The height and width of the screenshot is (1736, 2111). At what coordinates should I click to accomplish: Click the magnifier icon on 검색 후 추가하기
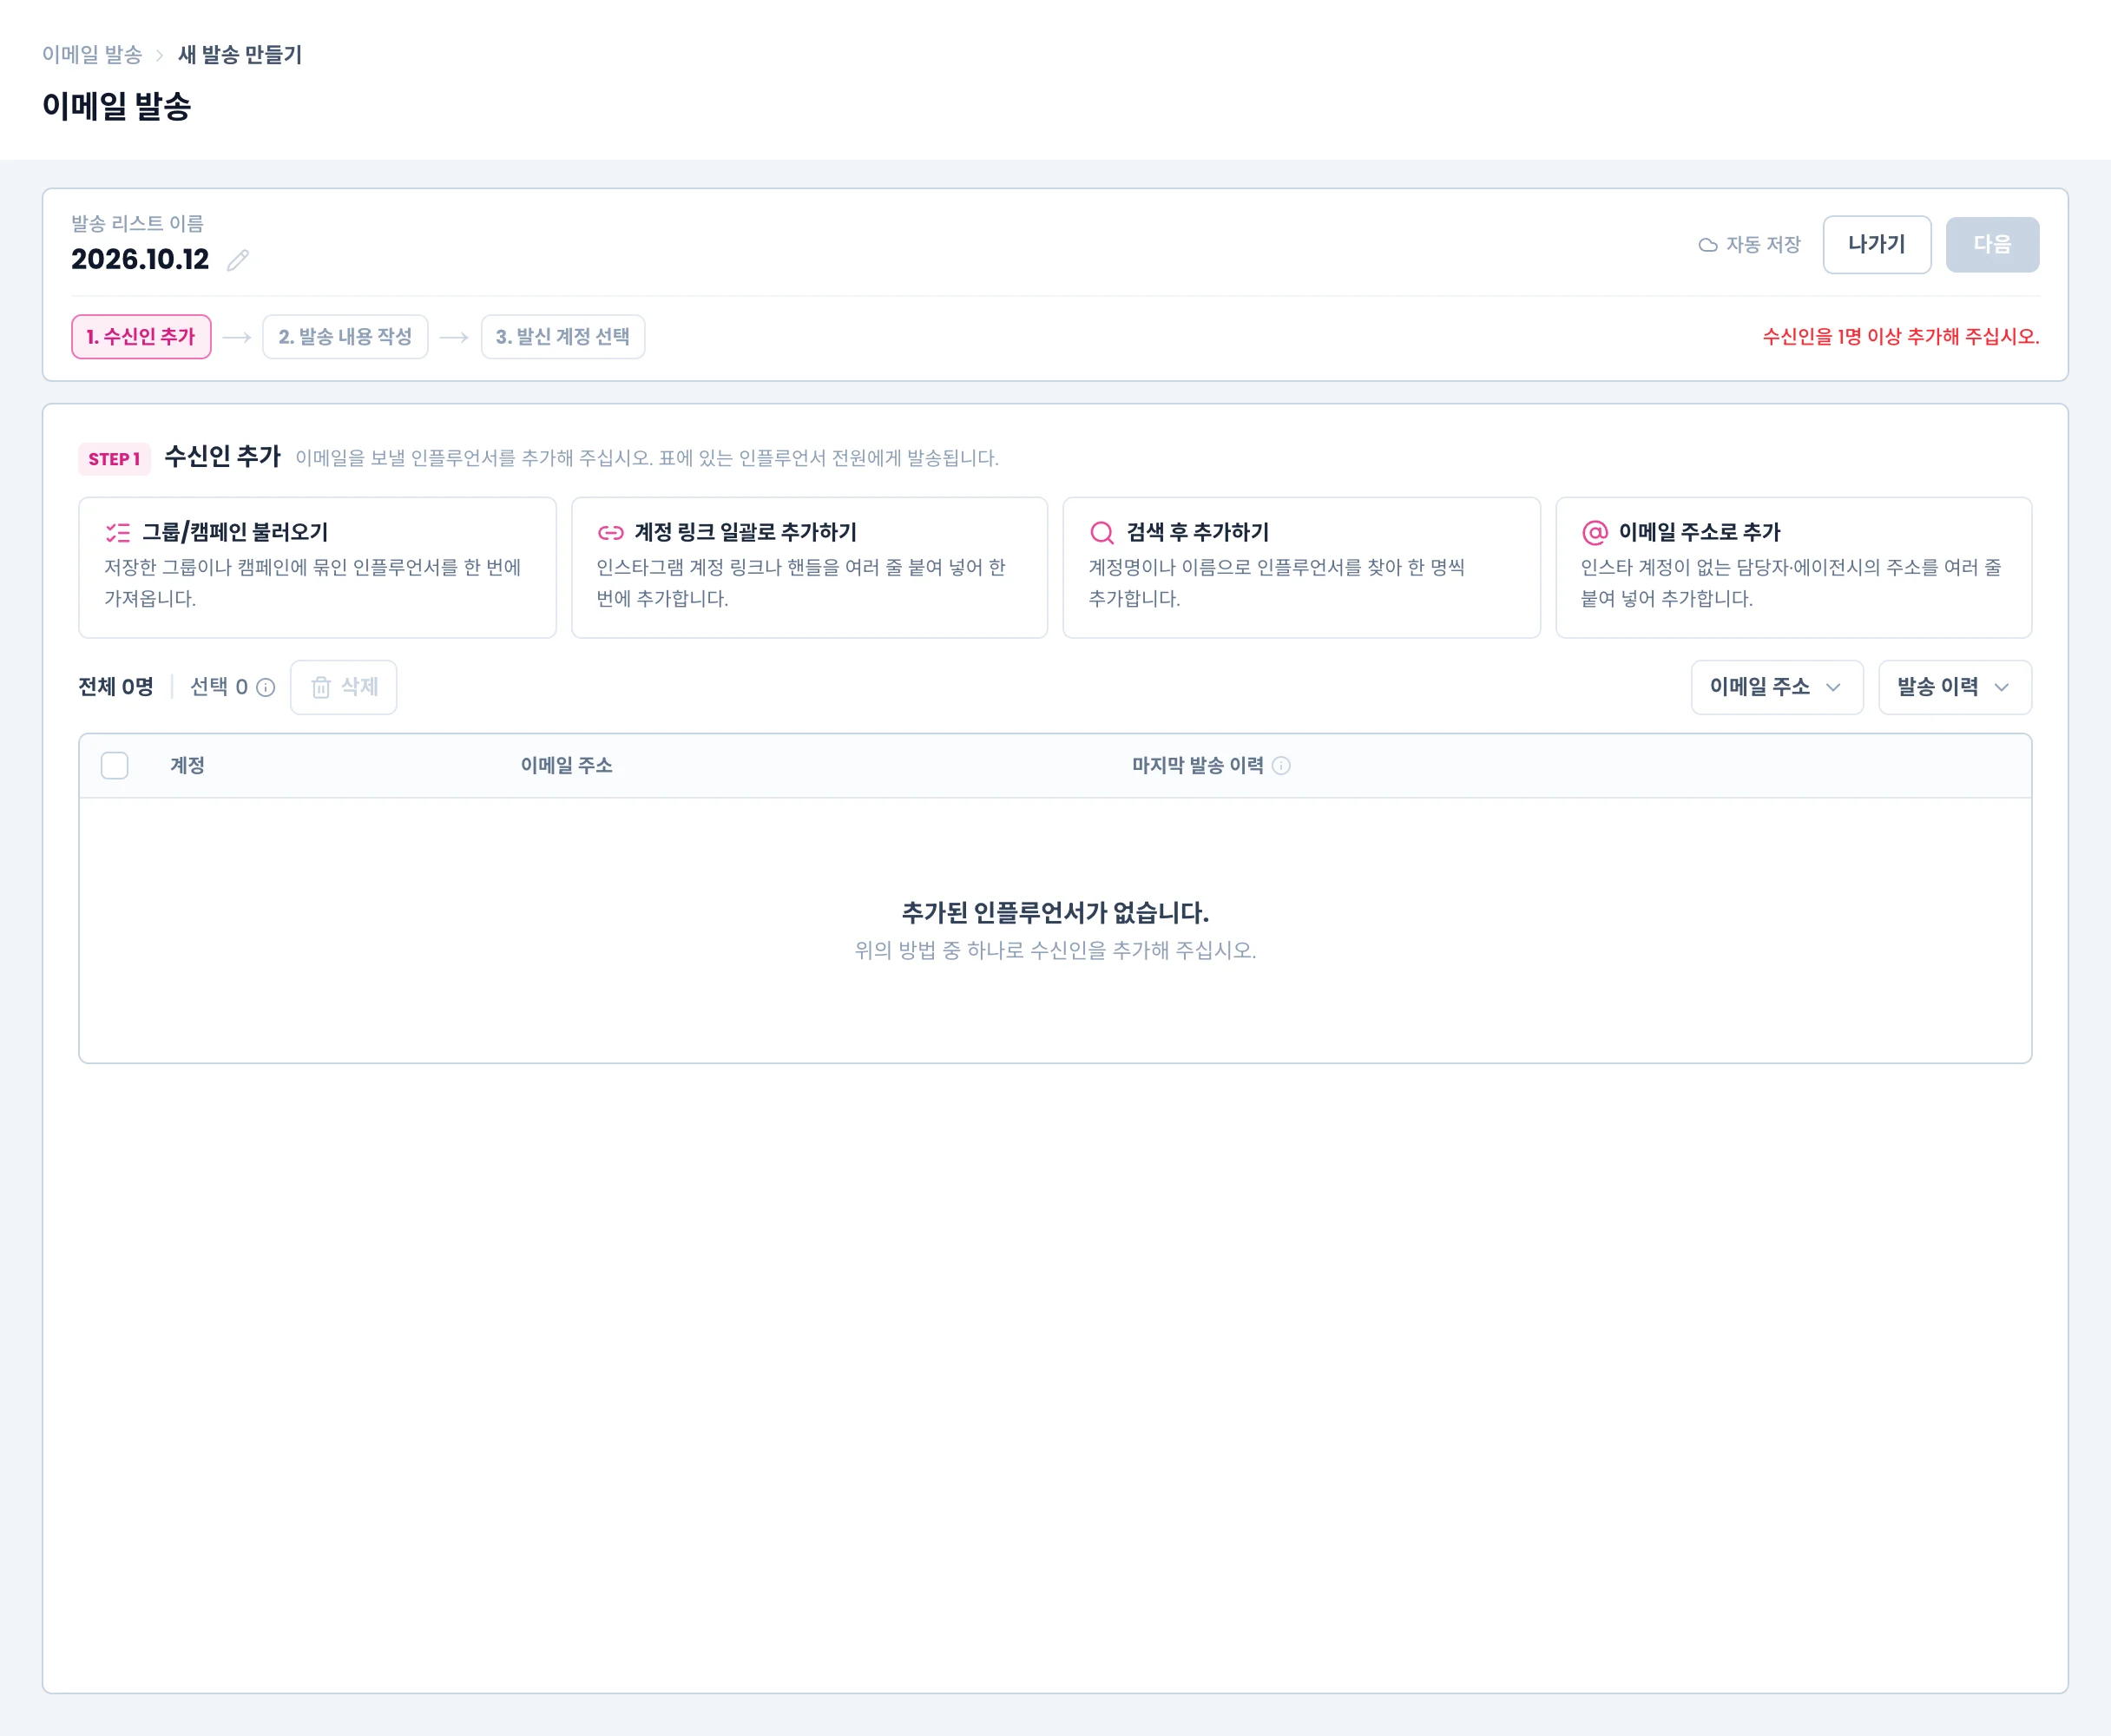[1102, 533]
